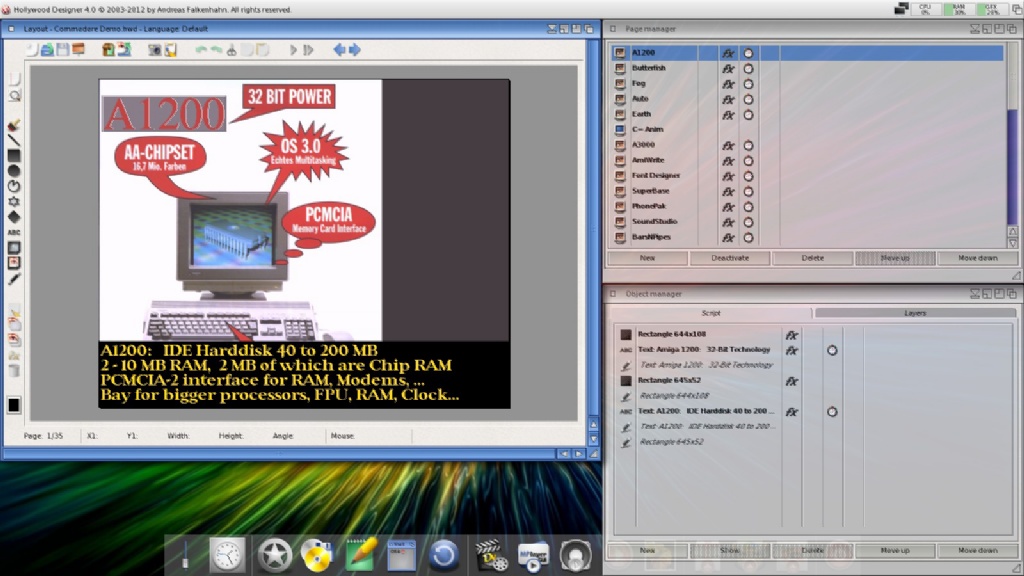This screenshot has width=1024, height=576.
Task: Go to next page with blue right arrow
Action: (x=355, y=50)
